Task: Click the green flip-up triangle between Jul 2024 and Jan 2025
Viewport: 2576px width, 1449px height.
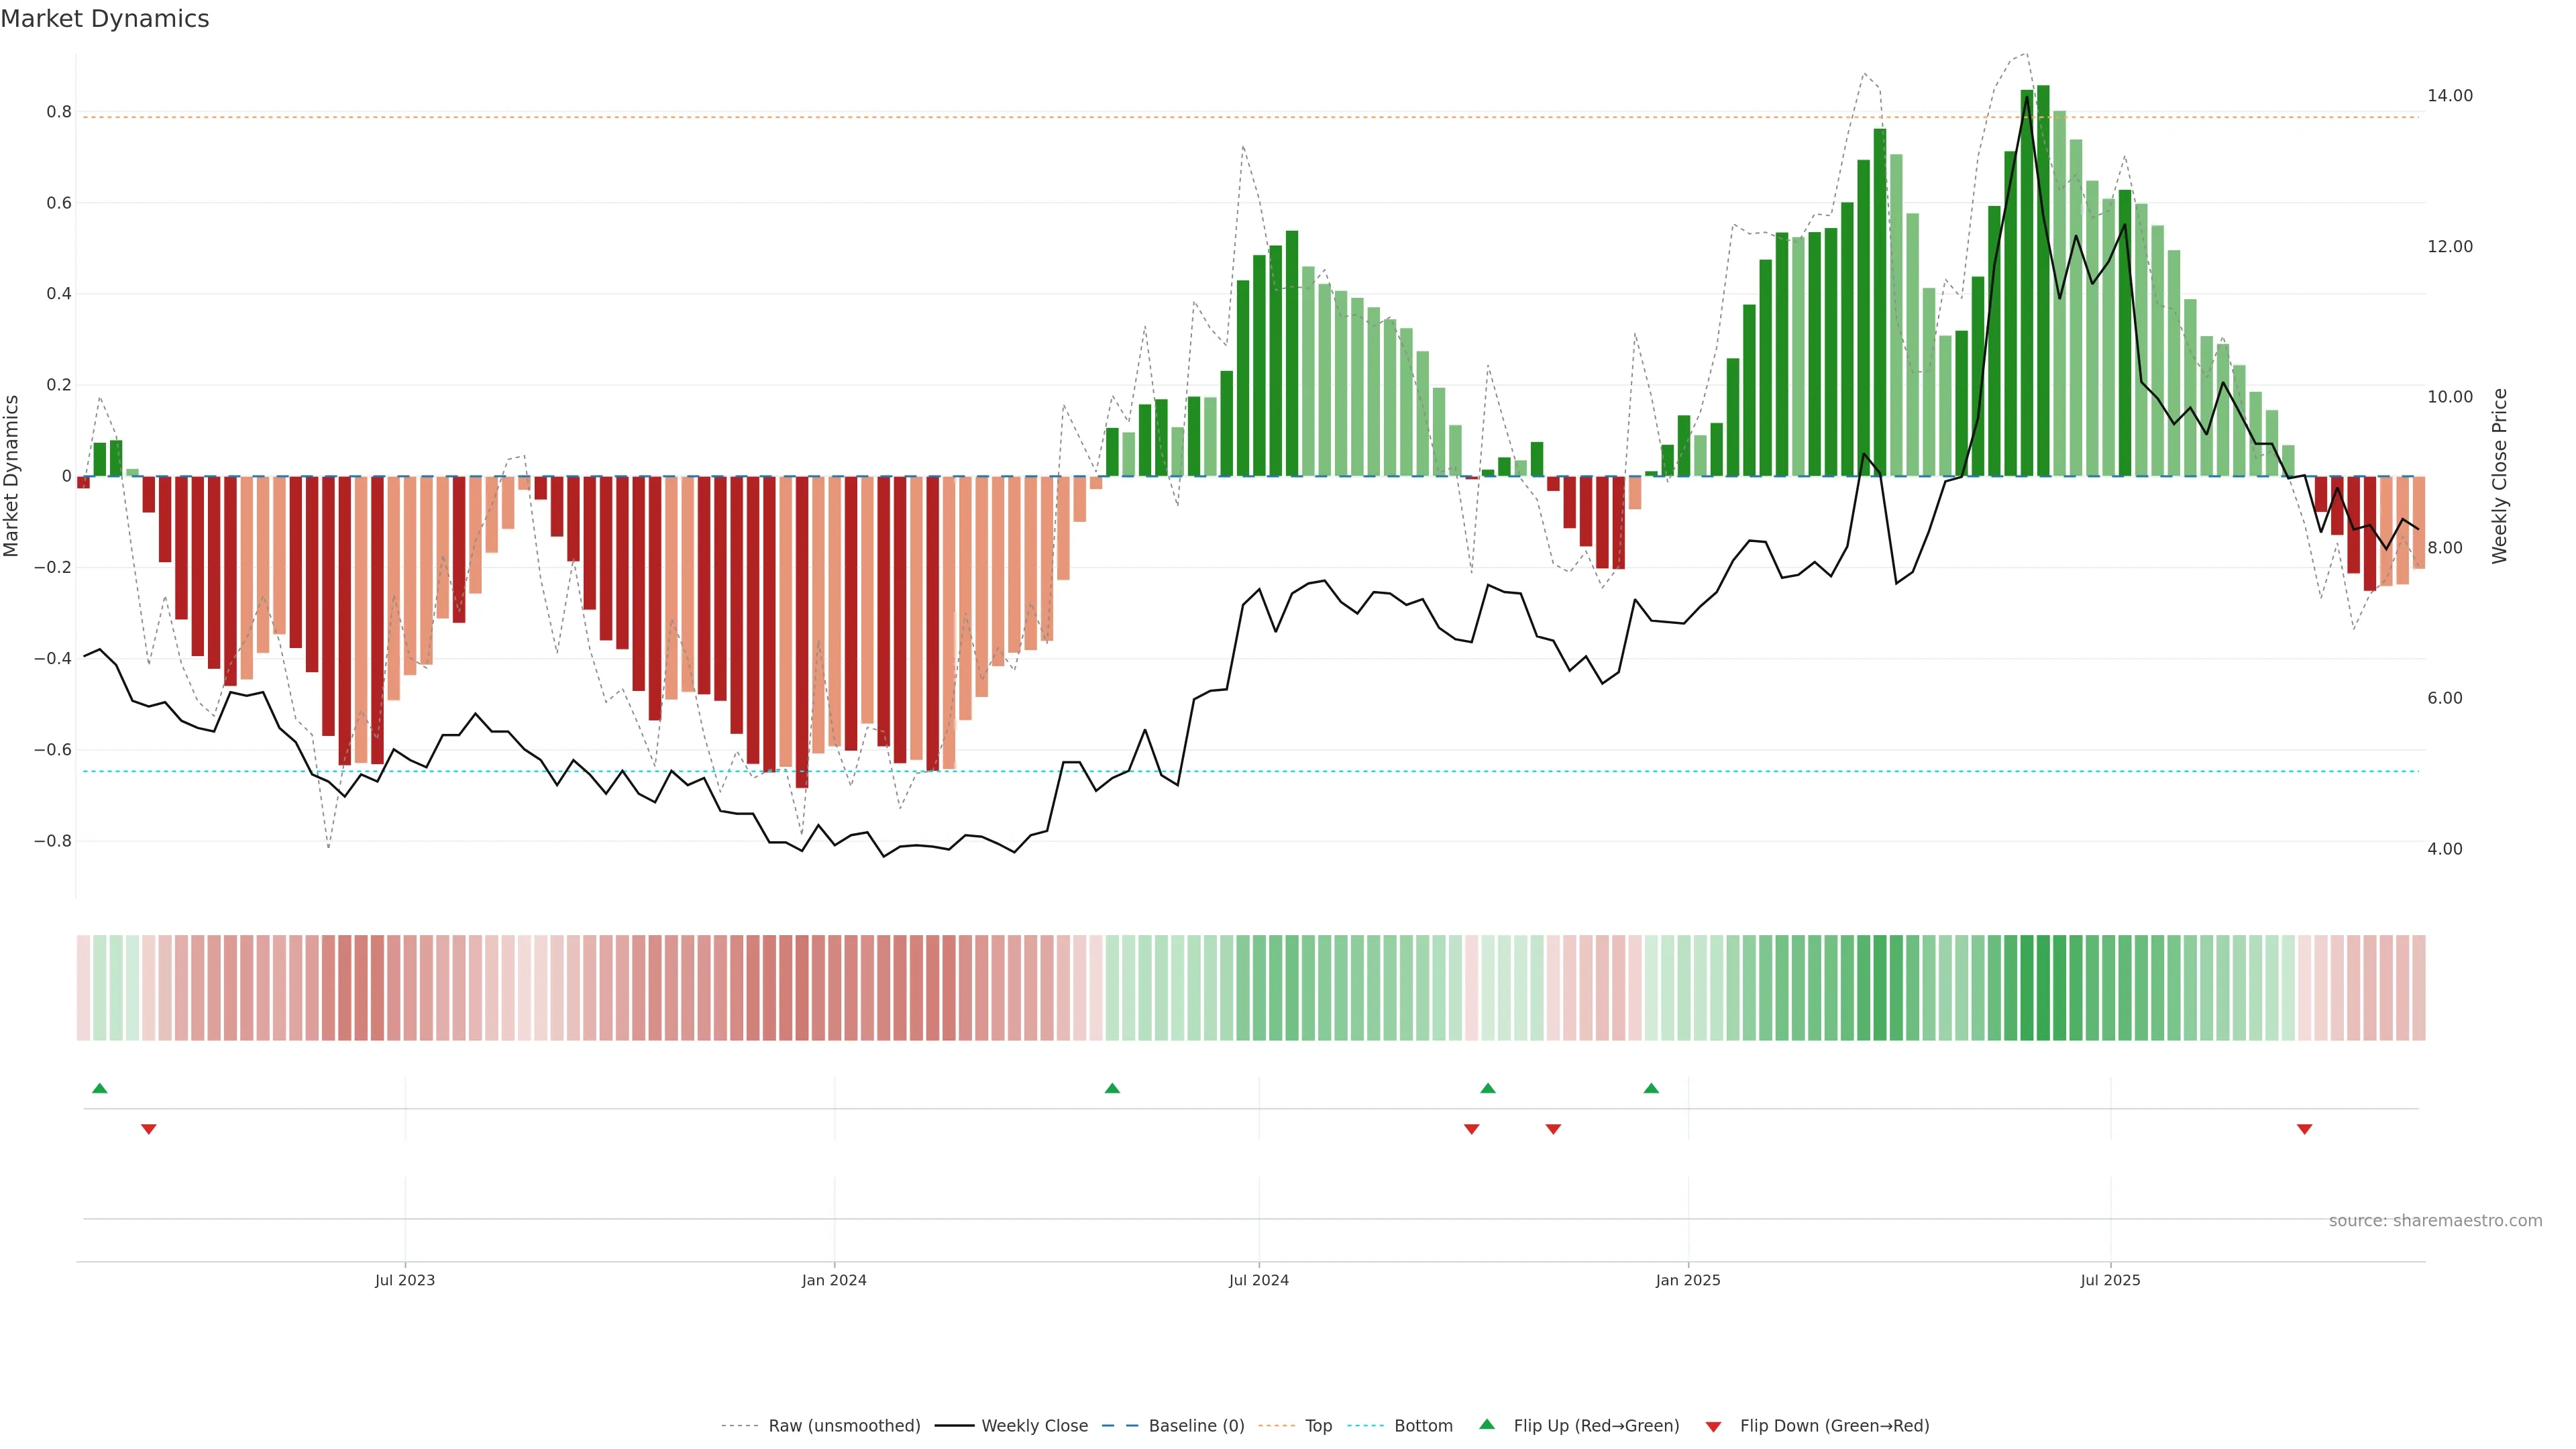Action: pyautogui.click(x=1488, y=1088)
